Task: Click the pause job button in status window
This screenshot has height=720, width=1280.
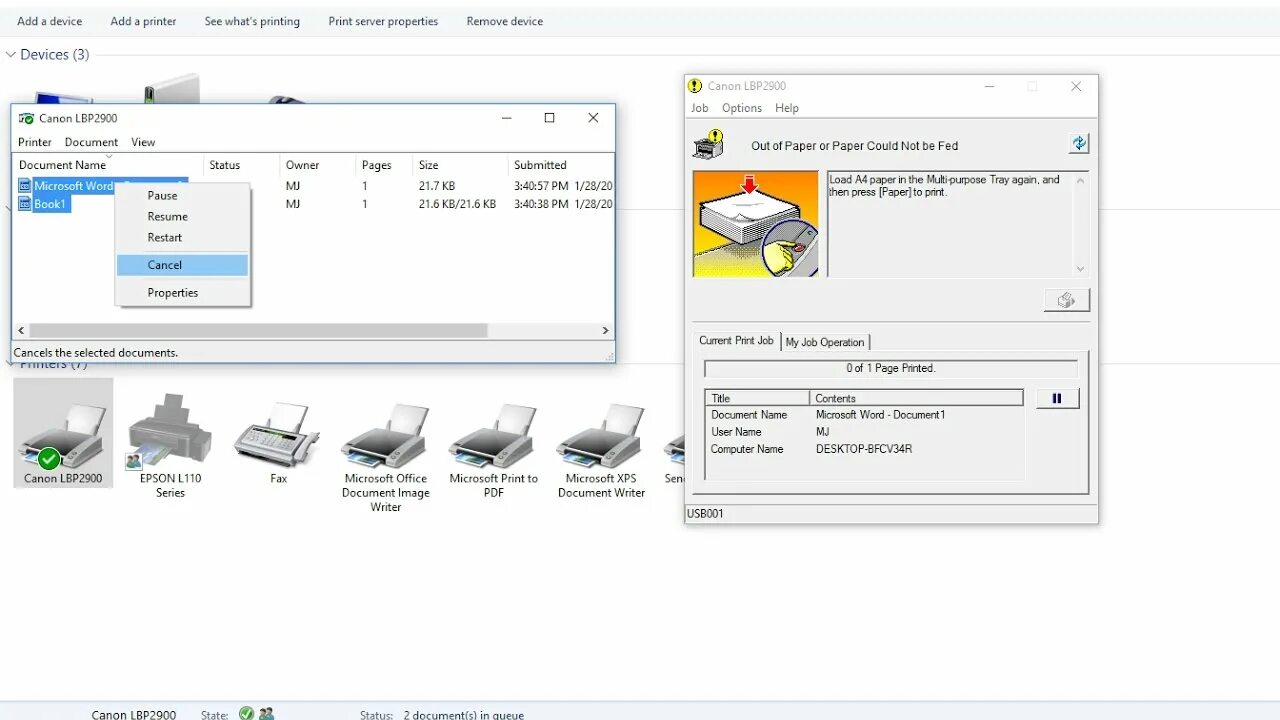Action: [1057, 398]
